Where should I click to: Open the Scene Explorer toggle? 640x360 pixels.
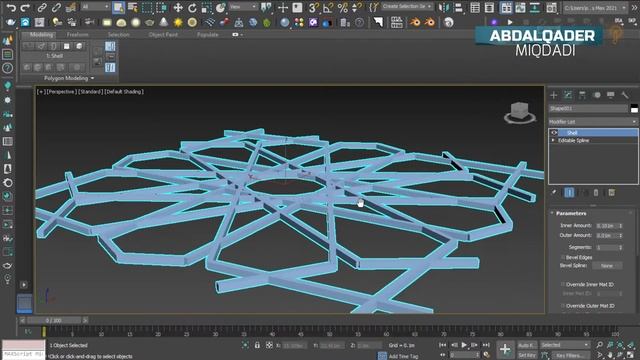point(475,7)
